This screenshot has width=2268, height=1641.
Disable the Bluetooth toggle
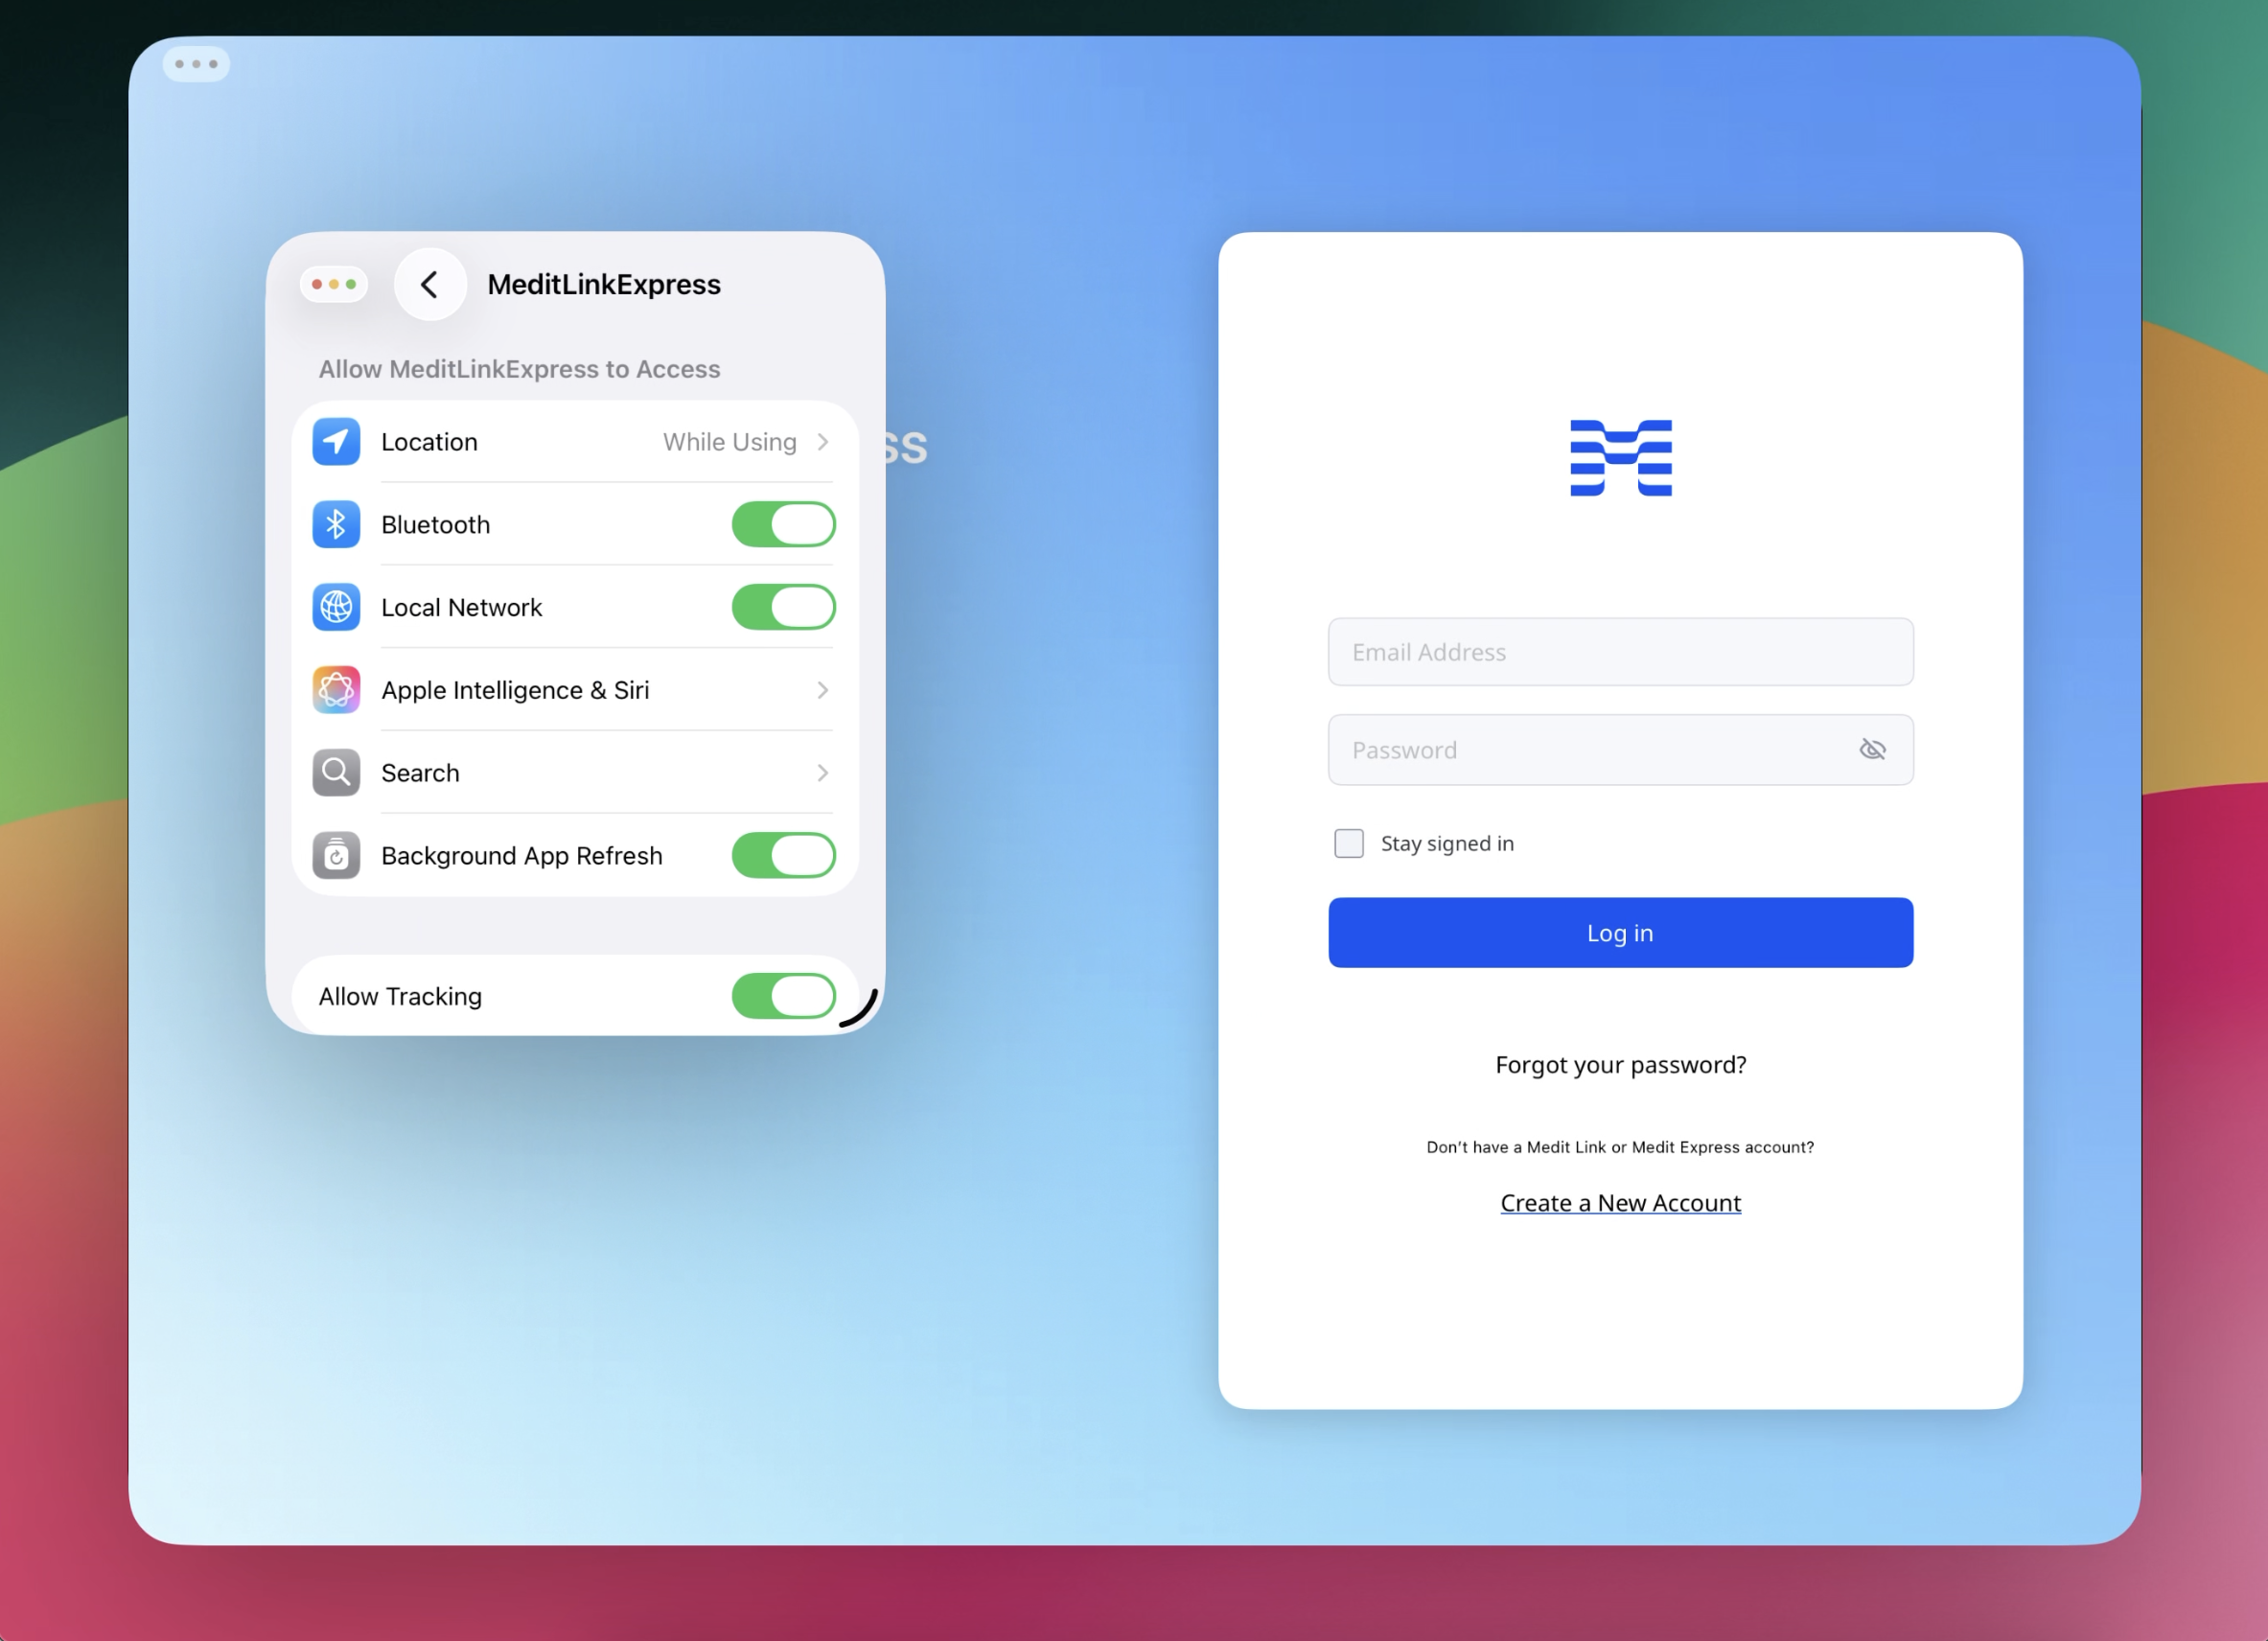pos(783,525)
